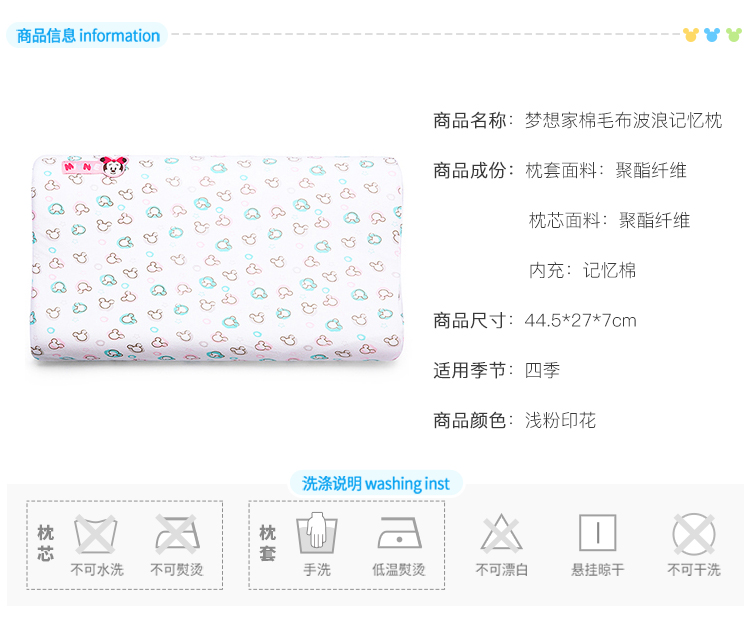The height and width of the screenshot is (623, 750).
Task: Click the green Mickey head icon
Action: tap(734, 35)
